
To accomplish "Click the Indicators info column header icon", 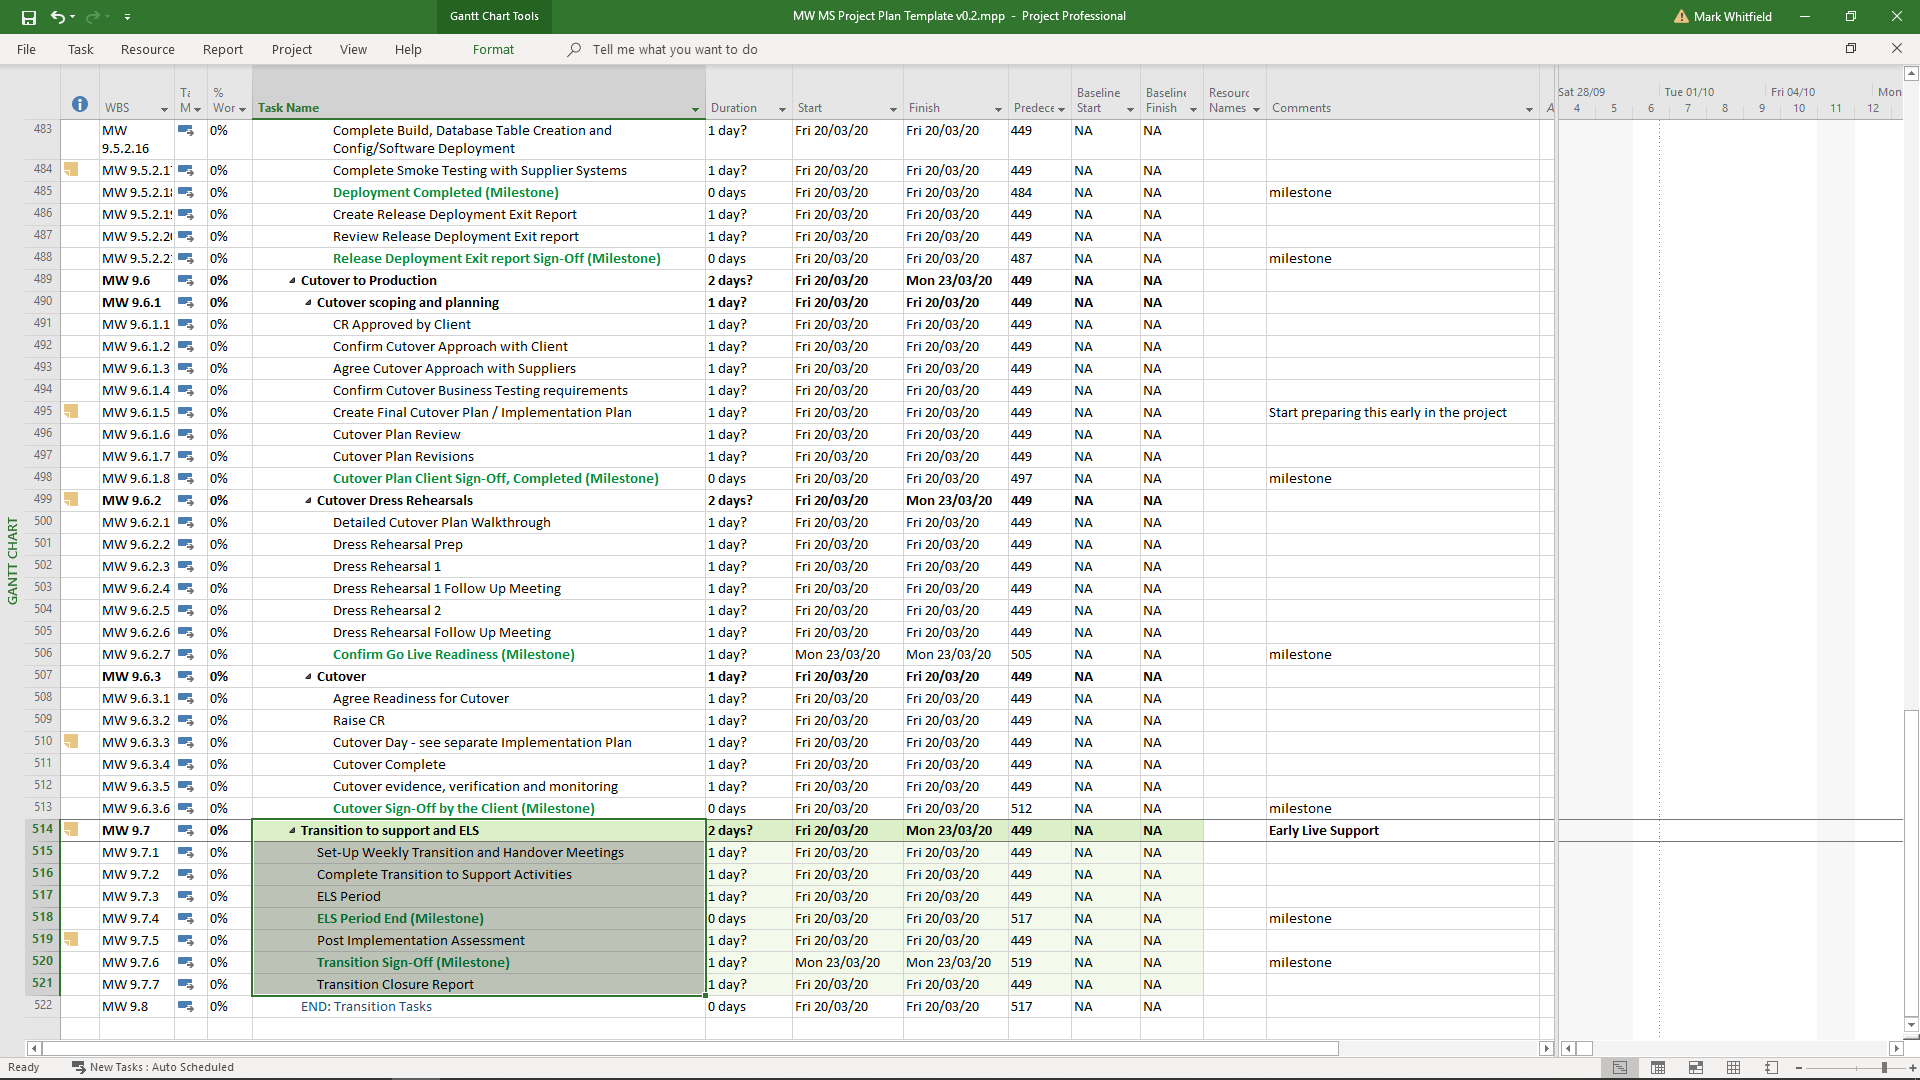I will point(80,105).
